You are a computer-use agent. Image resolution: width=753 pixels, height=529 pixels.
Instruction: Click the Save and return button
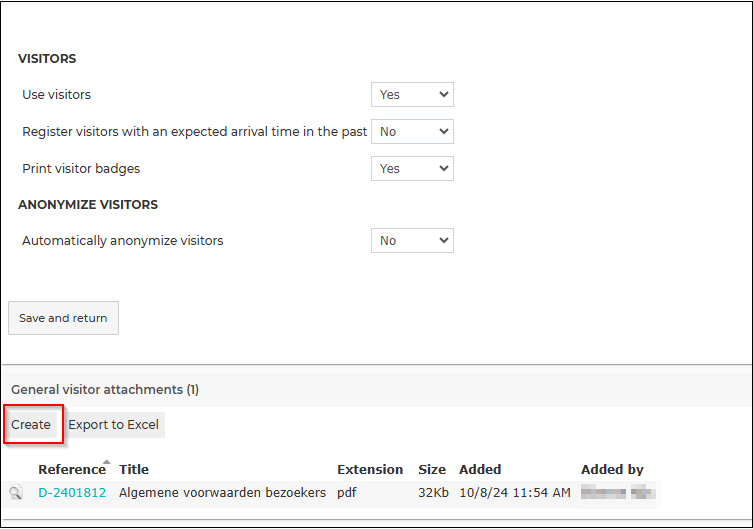[x=63, y=318]
